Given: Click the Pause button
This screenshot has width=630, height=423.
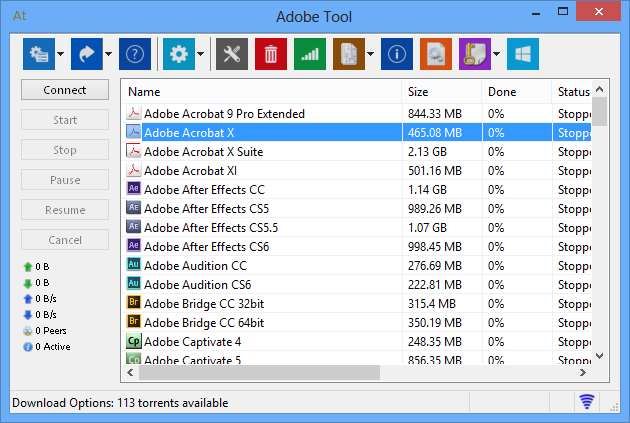Looking at the screenshot, I should pyautogui.click(x=65, y=180).
